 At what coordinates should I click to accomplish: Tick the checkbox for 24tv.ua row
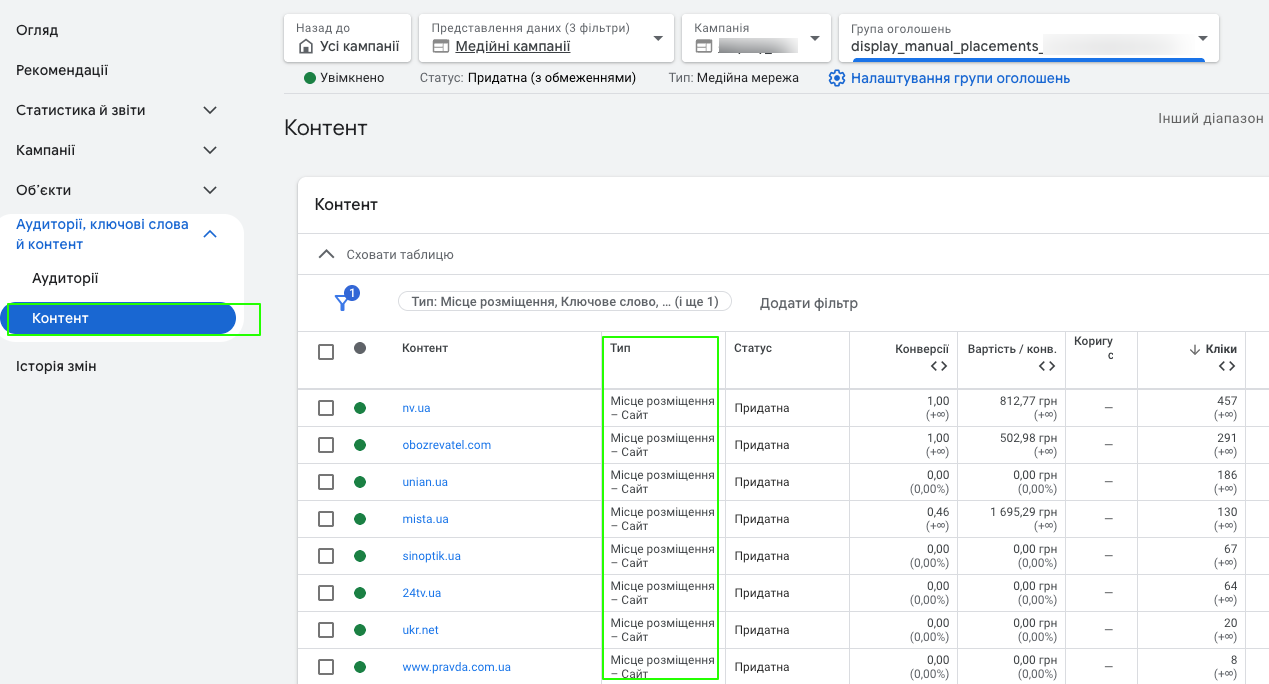[326, 593]
